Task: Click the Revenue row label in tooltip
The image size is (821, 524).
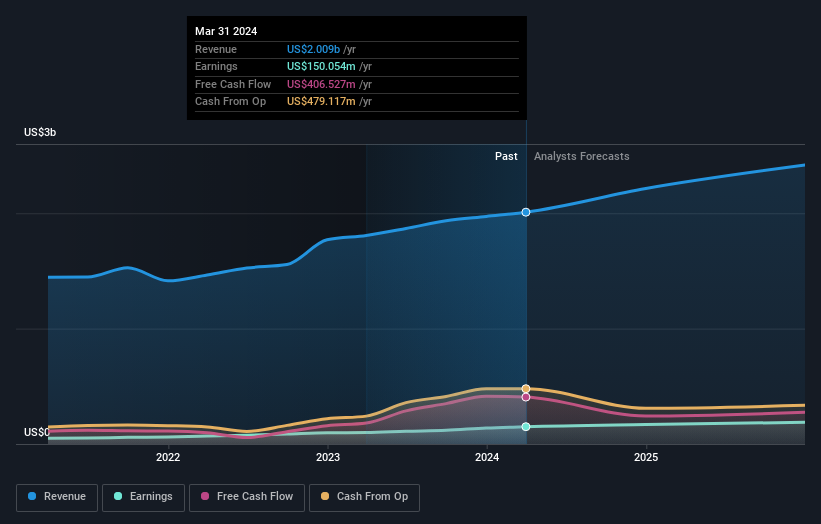Action: (216, 49)
